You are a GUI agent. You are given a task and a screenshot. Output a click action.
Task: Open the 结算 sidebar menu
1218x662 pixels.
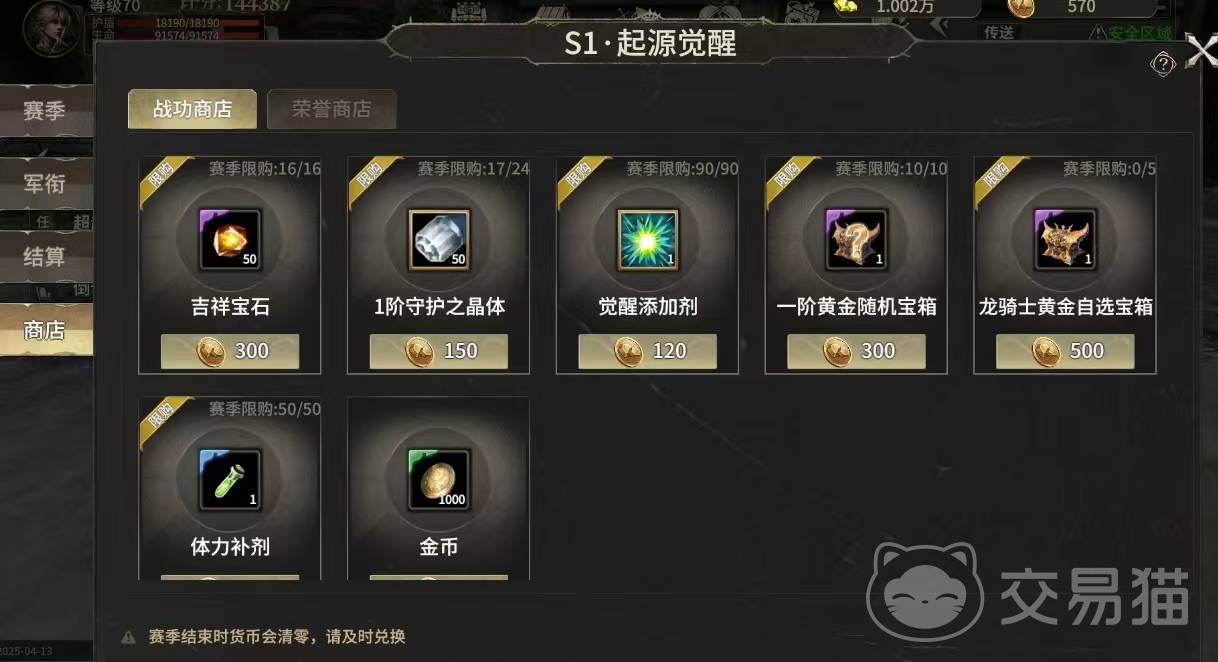pyautogui.click(x=46, y=257)
